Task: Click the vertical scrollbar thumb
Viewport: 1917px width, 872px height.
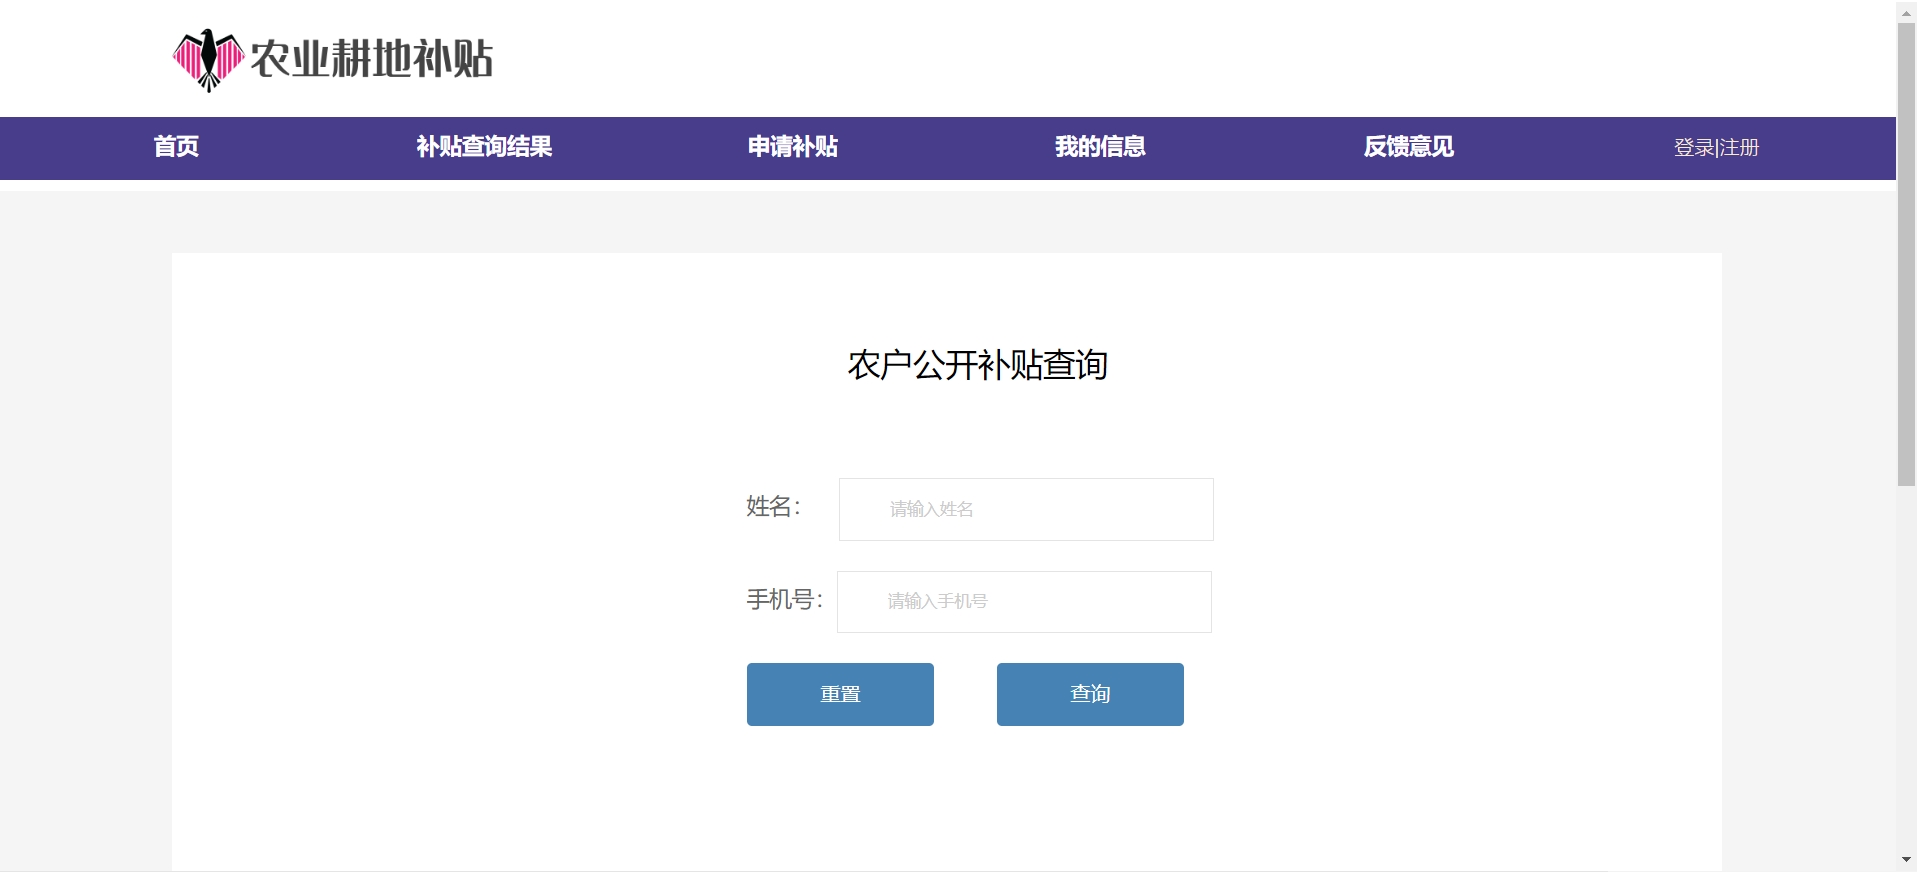Action: (x=1906, y=255)
